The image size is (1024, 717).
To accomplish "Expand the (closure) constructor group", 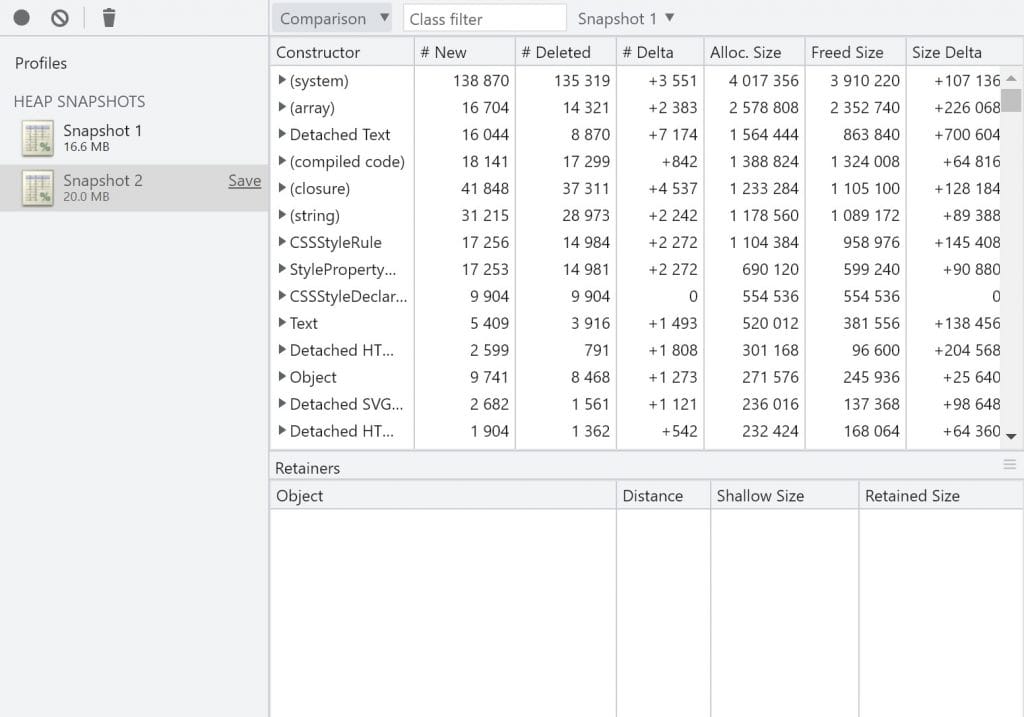I will (x=282, y=188).
